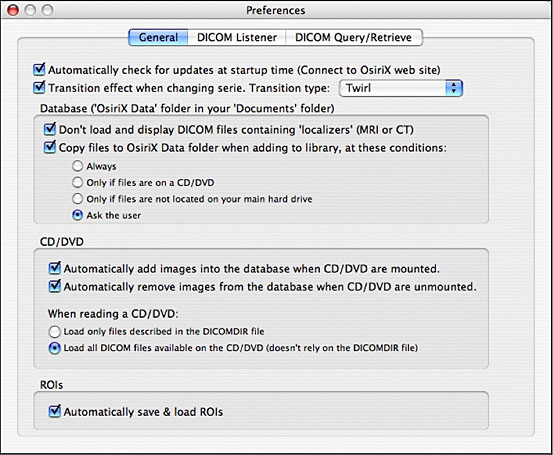The width and height of the screenshot is (553, 455).
Task: Open the Transition type Twirl dropdown
Action: click(x=401, y=88)
